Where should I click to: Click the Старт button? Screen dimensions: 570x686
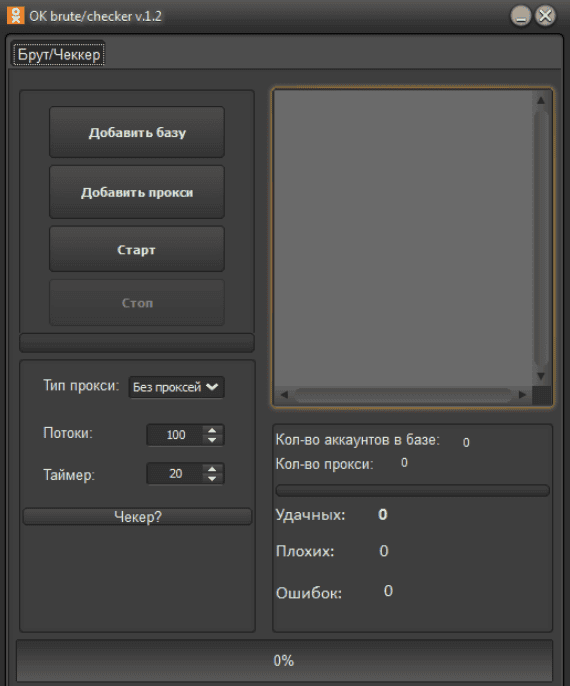pyautogui.click(x=137, y=249)
